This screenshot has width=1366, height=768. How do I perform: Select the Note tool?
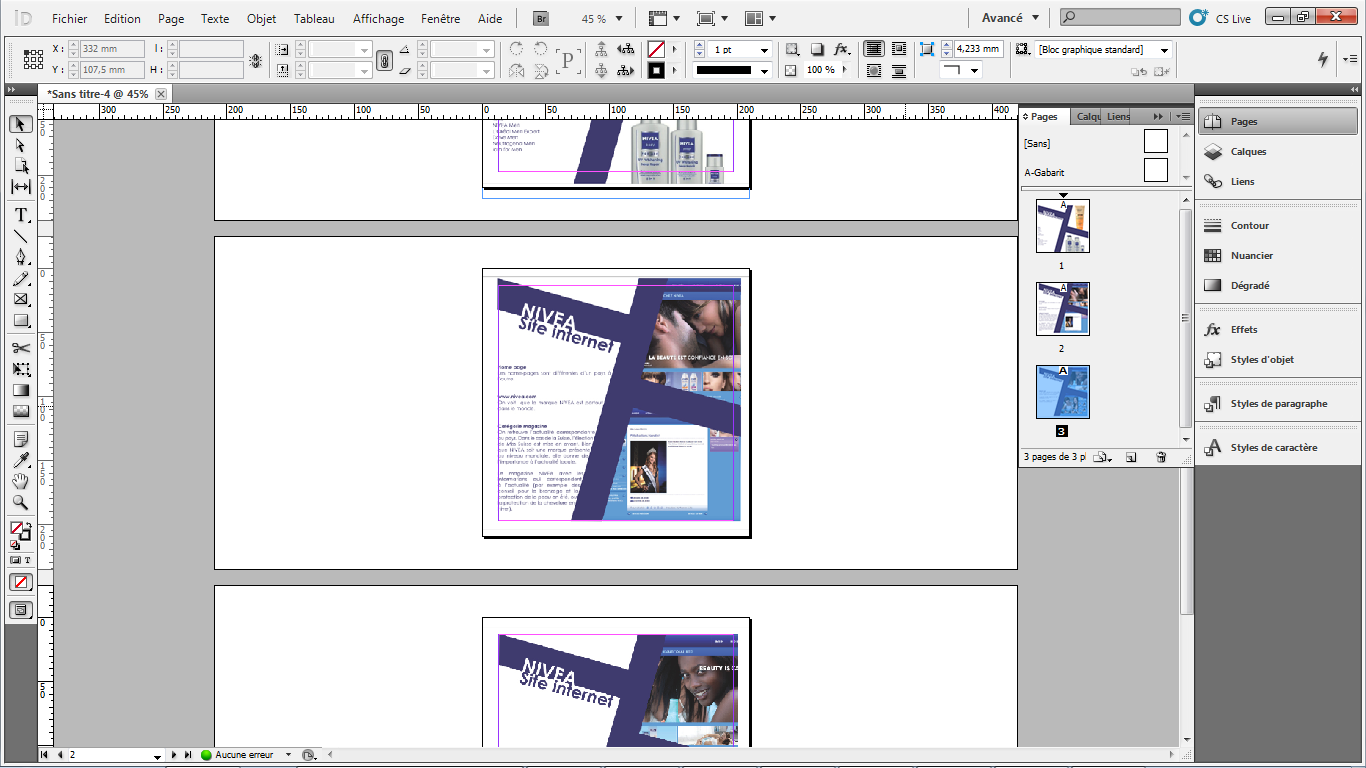(x=21, y=439)
